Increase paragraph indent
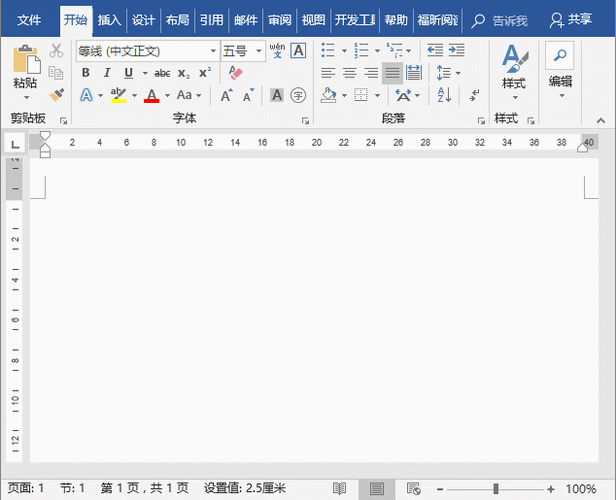Image resolution: width=616 pixels, height=500 pixels. 456,50
